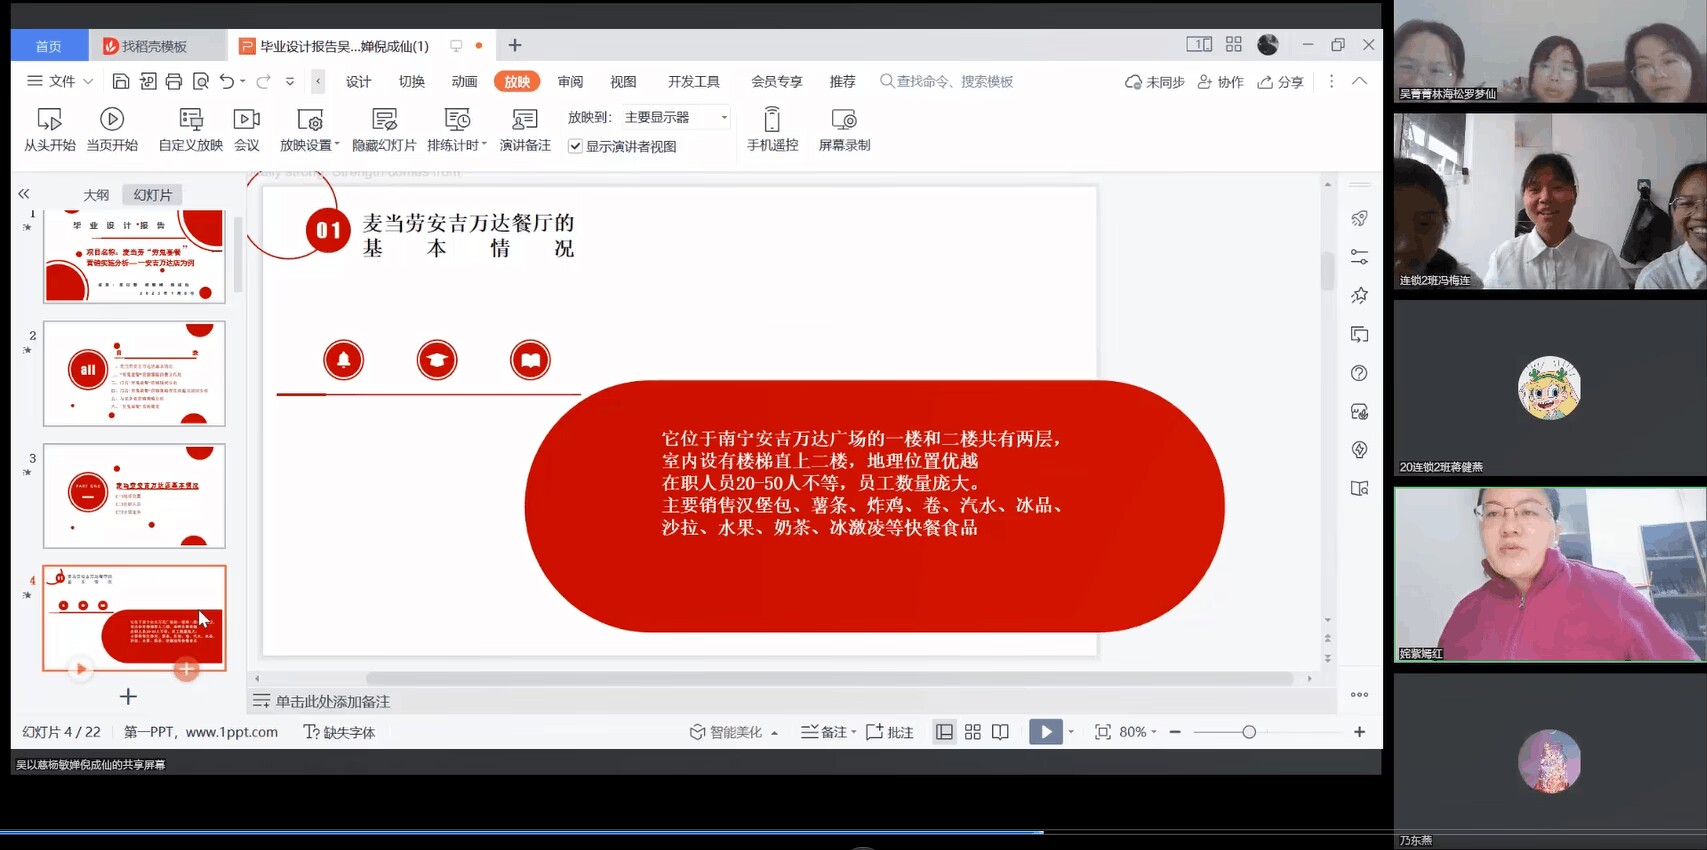Image resolution: width=1707 pixels, height=850 pixels.
Task: Start slideshow from current page (当页开始)
Action: pyautogui.click(x=112, y=119)
